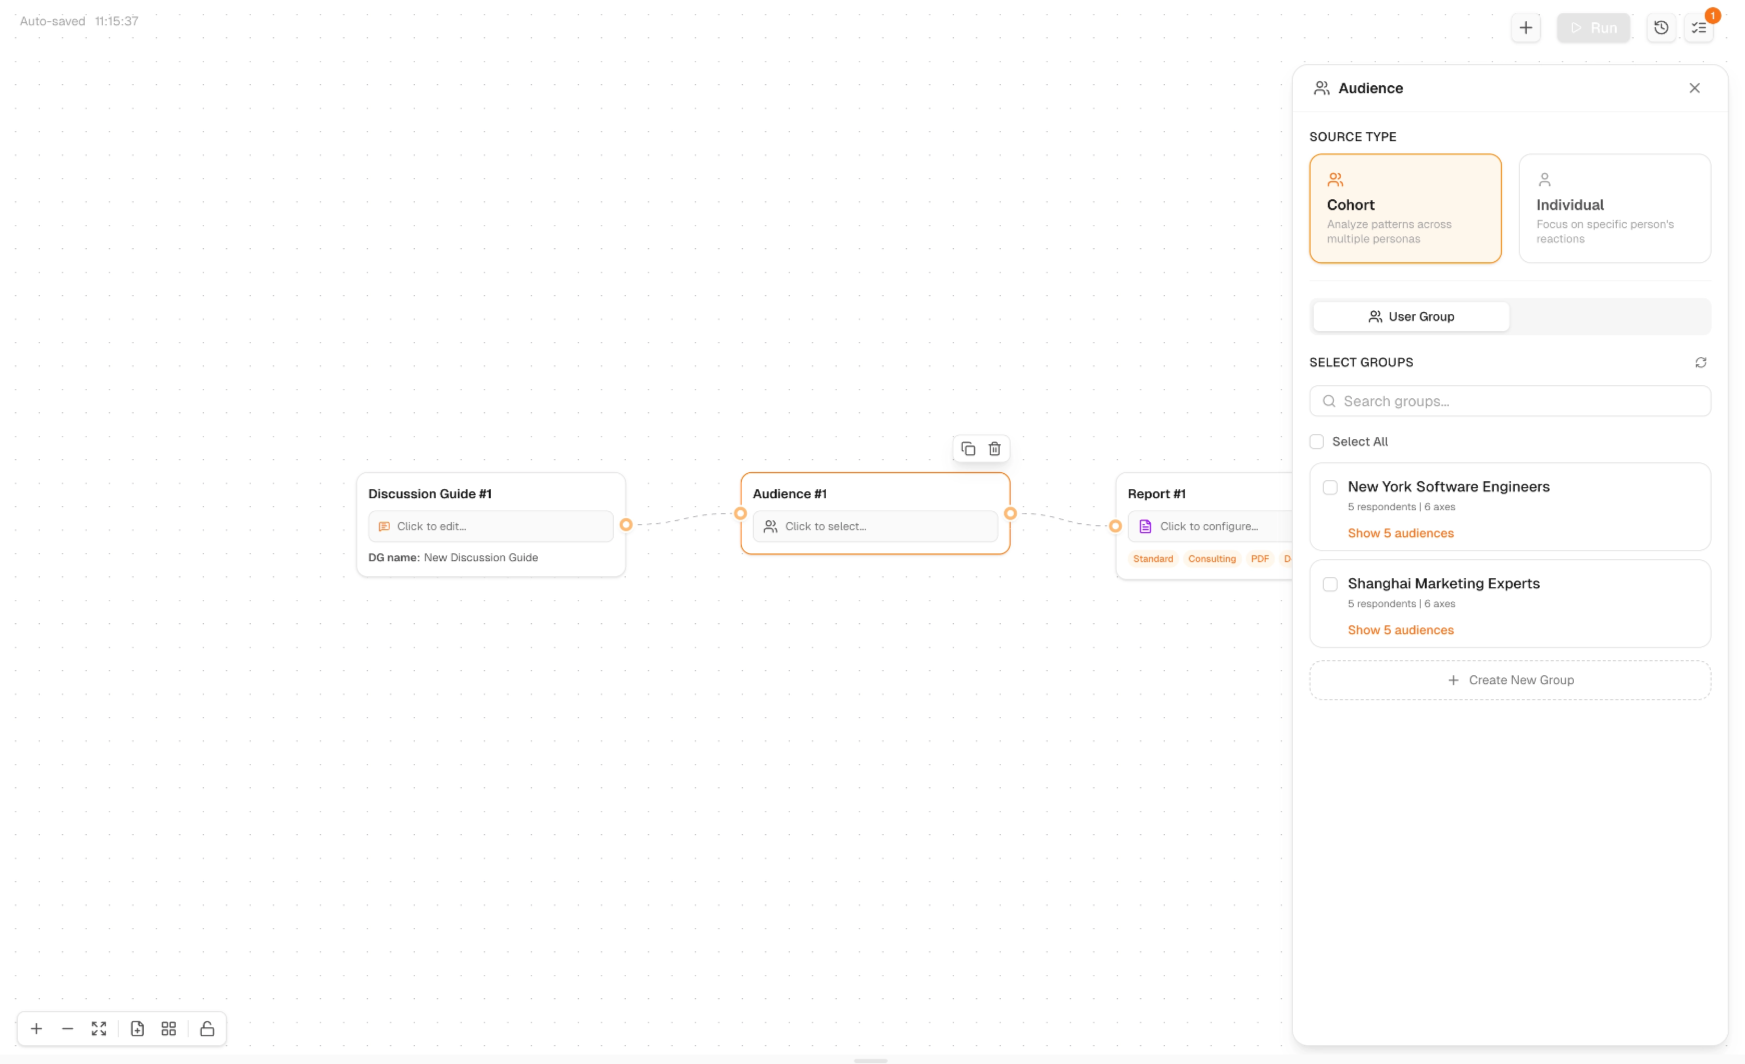Select the Individual source type

click(x=1614, y=208)
